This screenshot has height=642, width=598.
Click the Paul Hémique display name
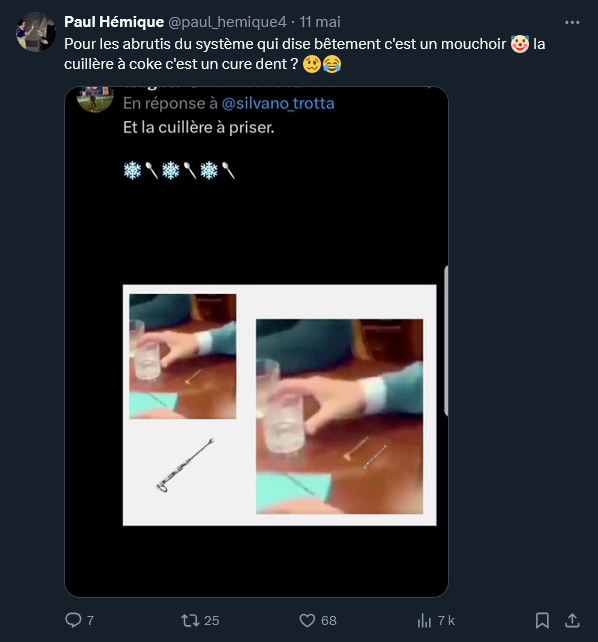click(114, 22)
